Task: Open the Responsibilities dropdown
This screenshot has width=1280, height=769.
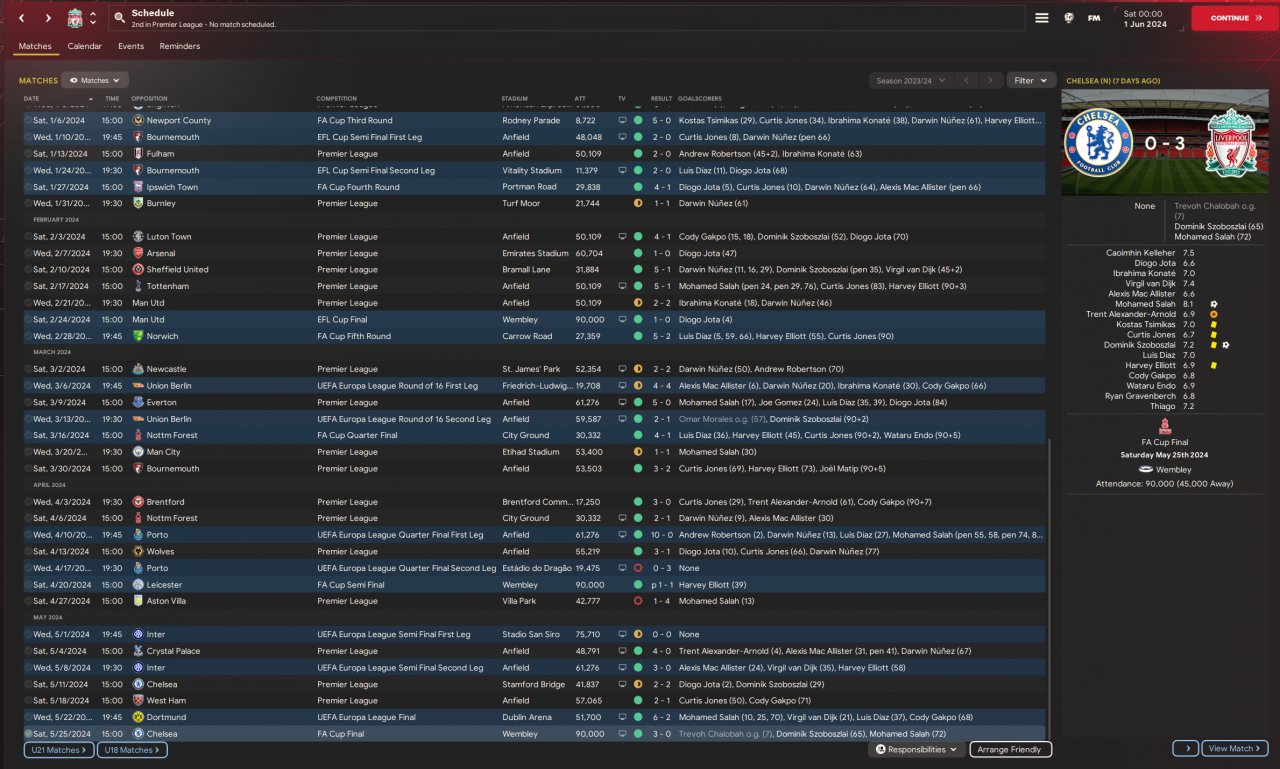Action: (917, 749)
